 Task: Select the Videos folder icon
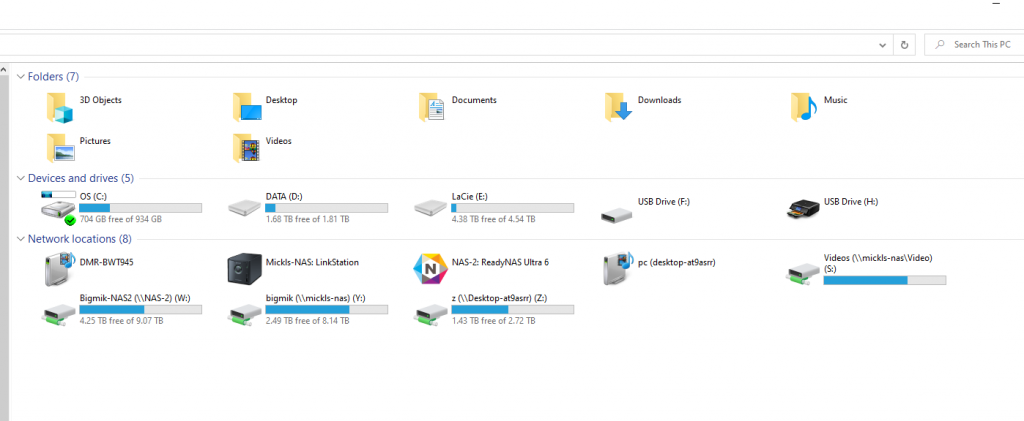coord(246,147)
